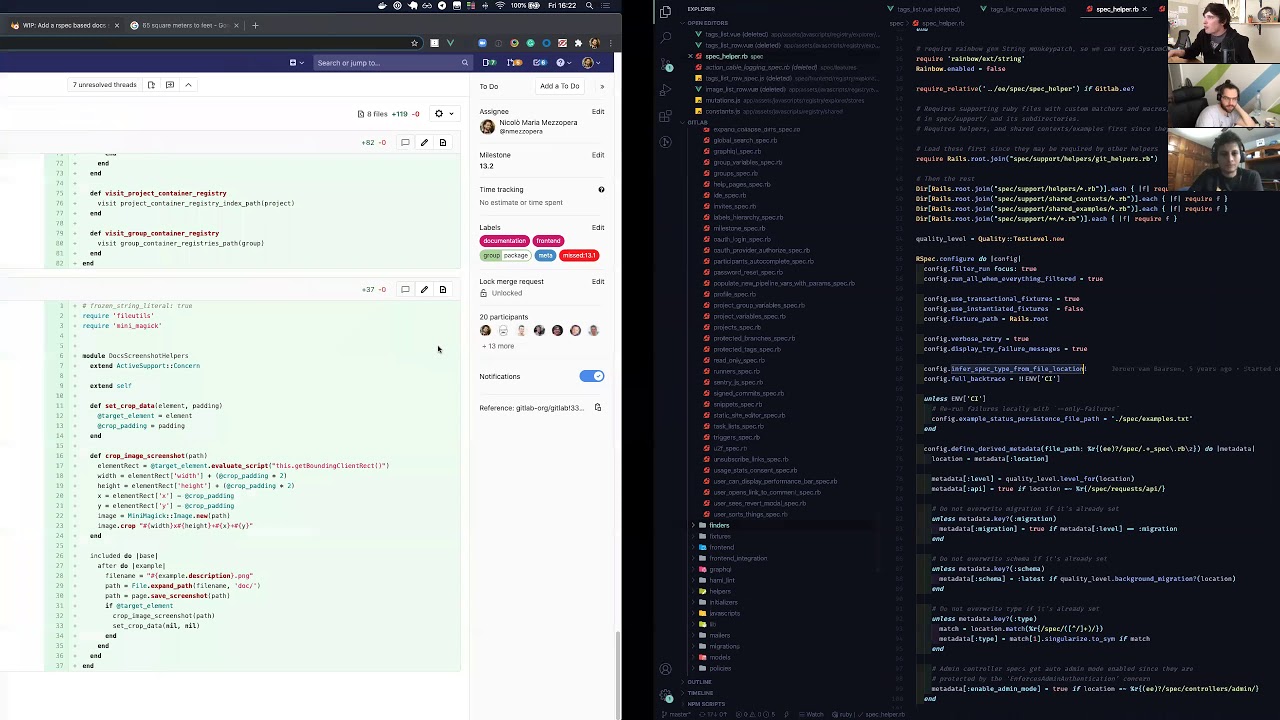
Task: Switch to tags_list_row.vue (deleted) editor tab
Action: coord(1027,9)
